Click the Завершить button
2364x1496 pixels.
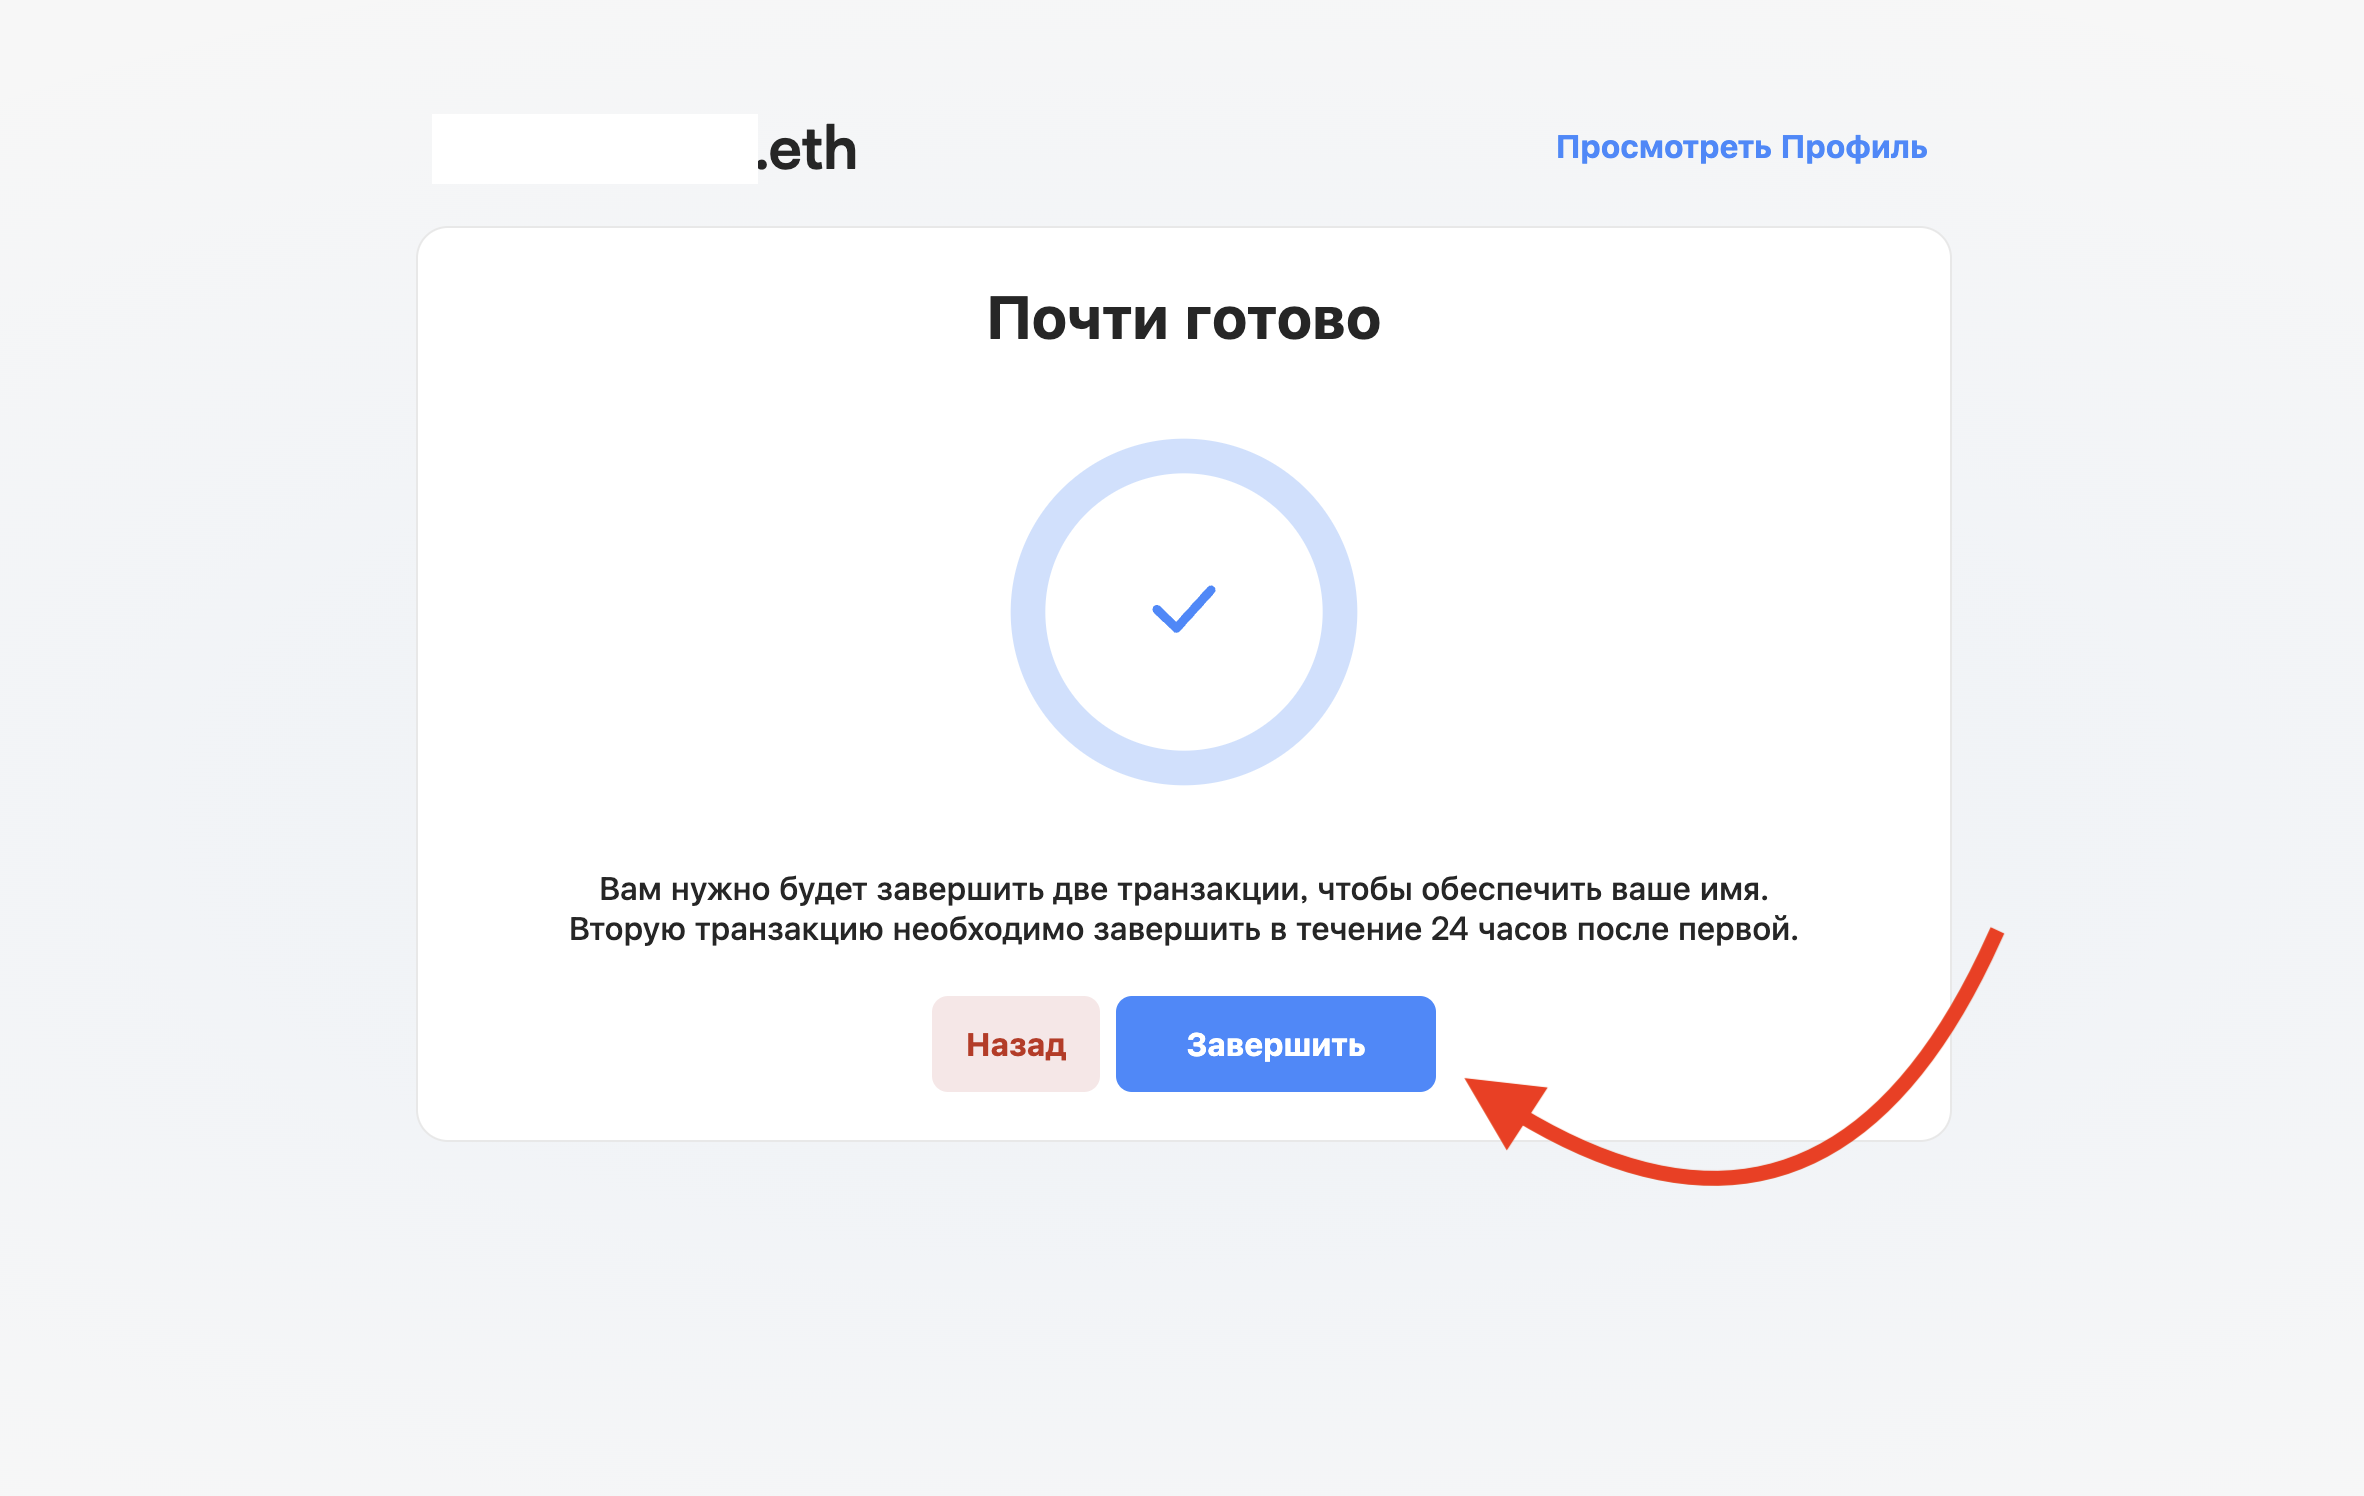tap(1275, 1044)
